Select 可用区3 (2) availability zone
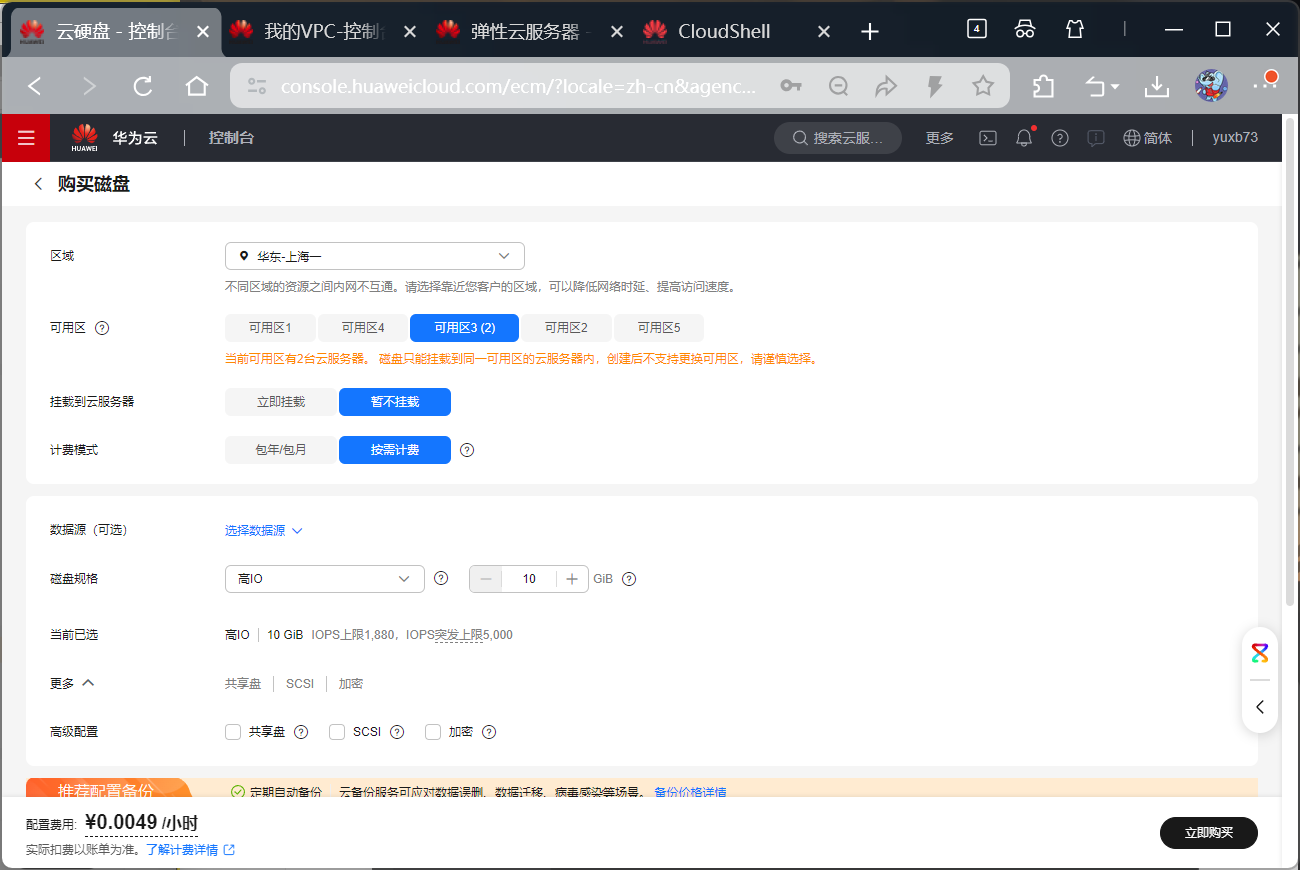The image size is (1300, 870). pyautogui.click(x=465, y=328)
